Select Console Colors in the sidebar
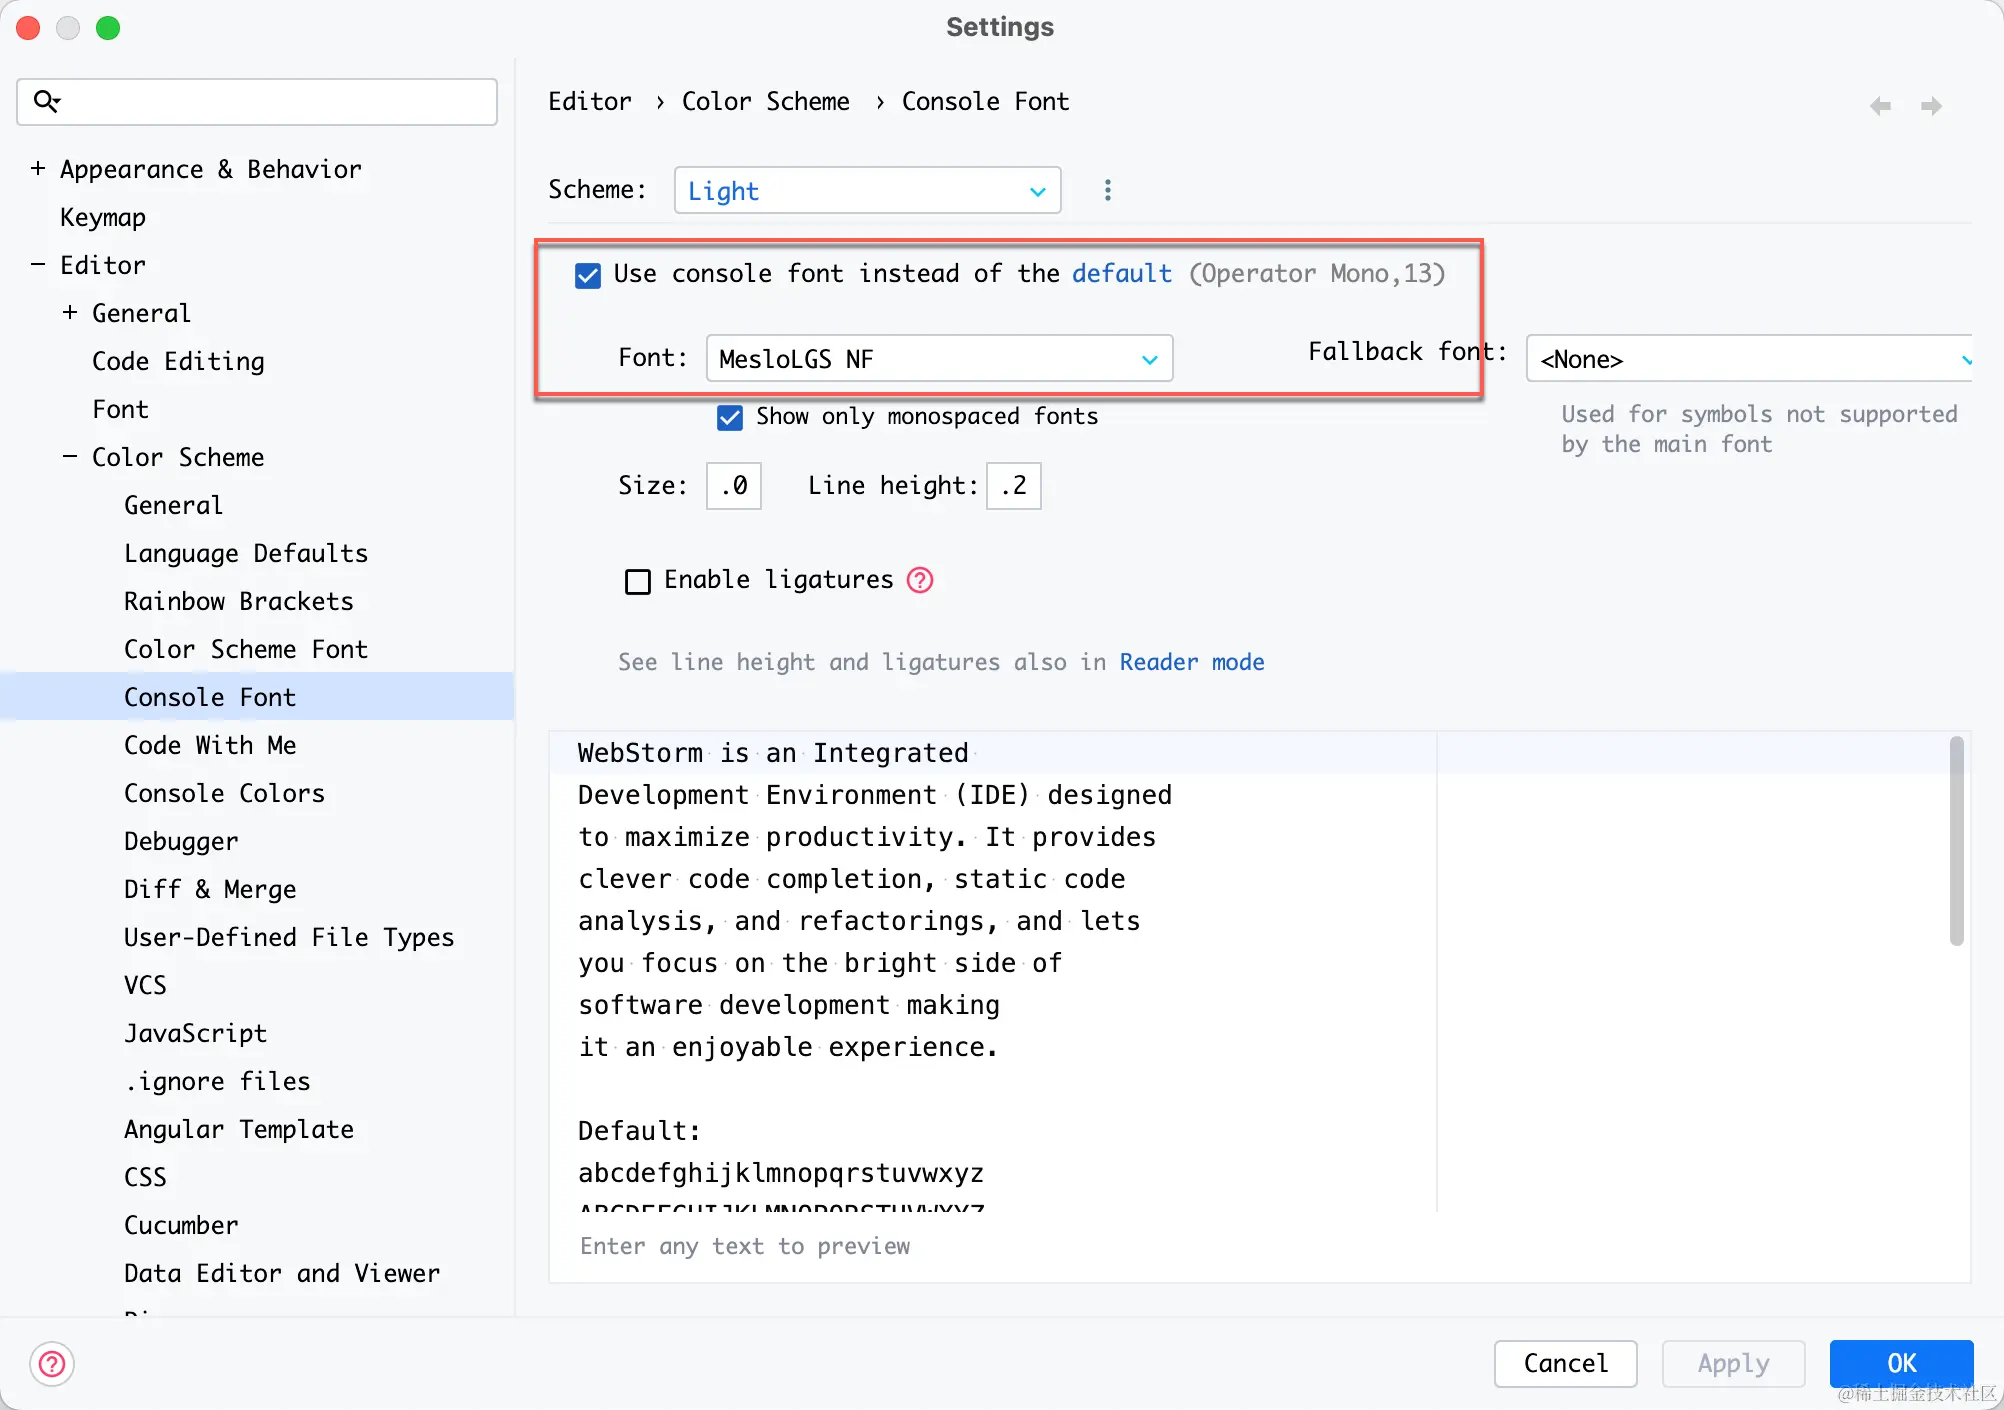The height and width of the screenshot is (1410, 2004). click(x=224, y=793)
